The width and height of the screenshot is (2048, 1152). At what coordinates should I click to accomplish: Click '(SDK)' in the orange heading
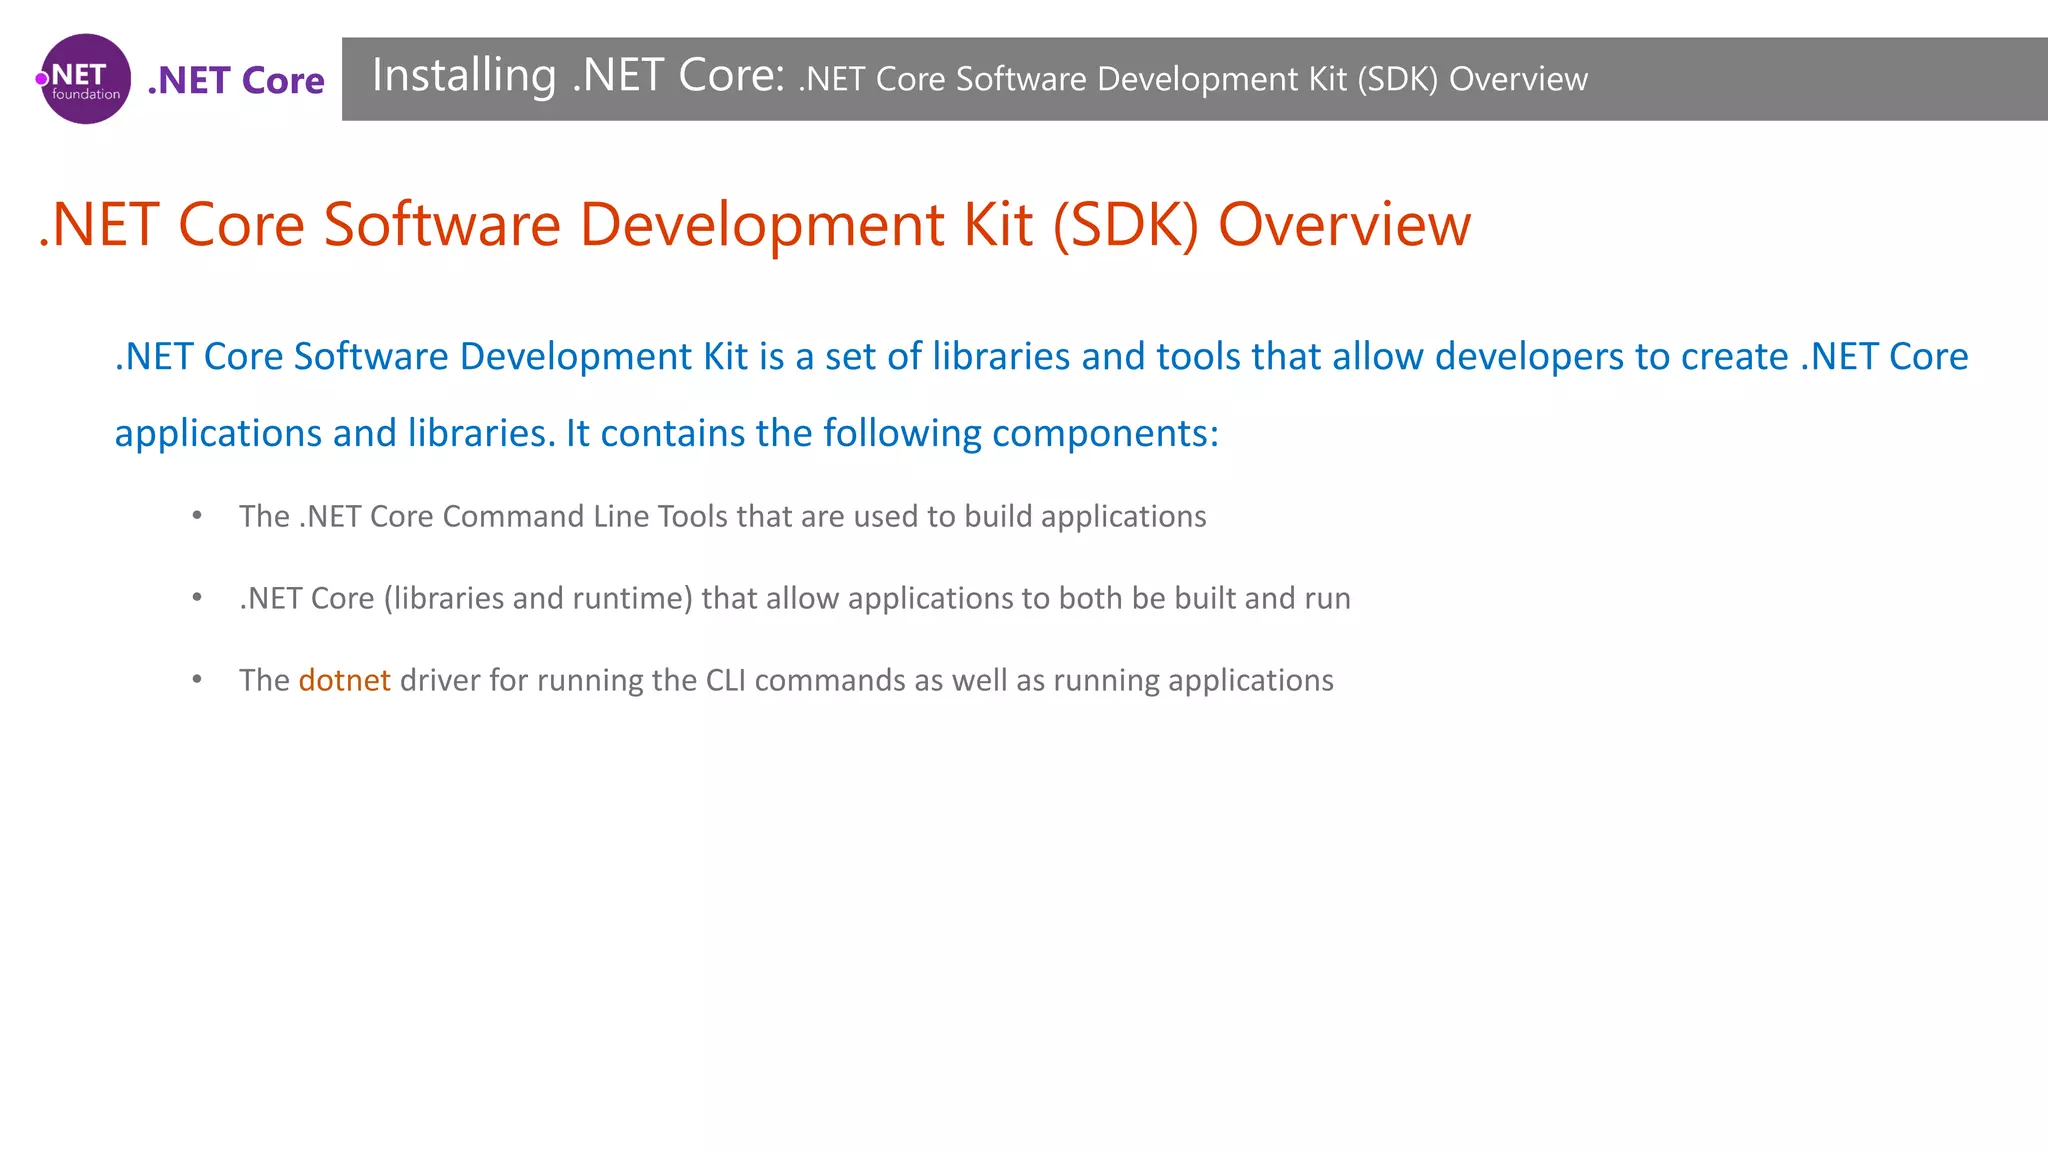(1125, 224)
